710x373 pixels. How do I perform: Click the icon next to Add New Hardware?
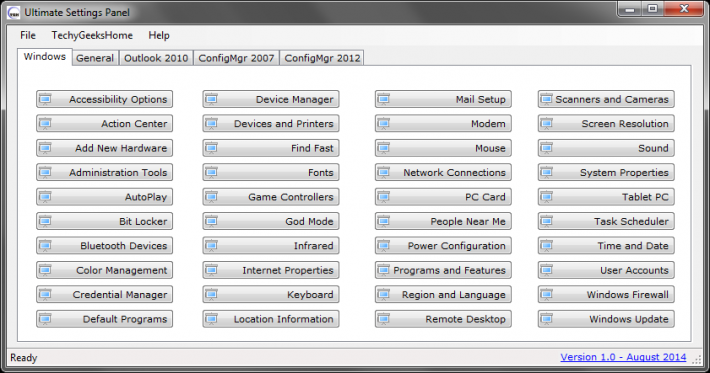(45, 148)
